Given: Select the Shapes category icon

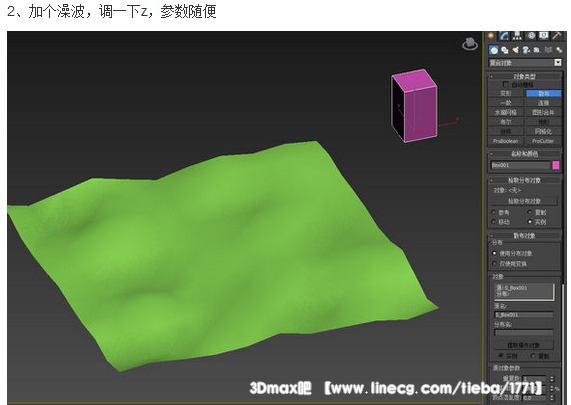Looking at the screenshot, I should [505, 50].
